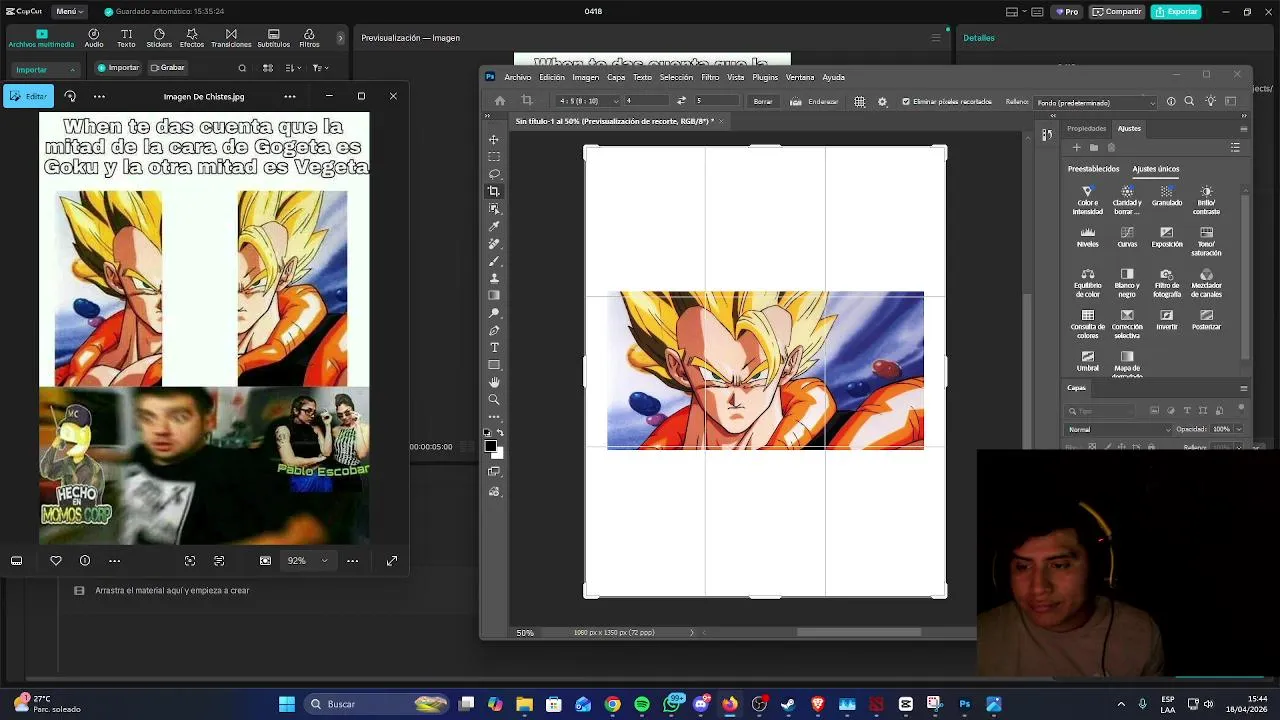Click crop width input field

[645, 101]
